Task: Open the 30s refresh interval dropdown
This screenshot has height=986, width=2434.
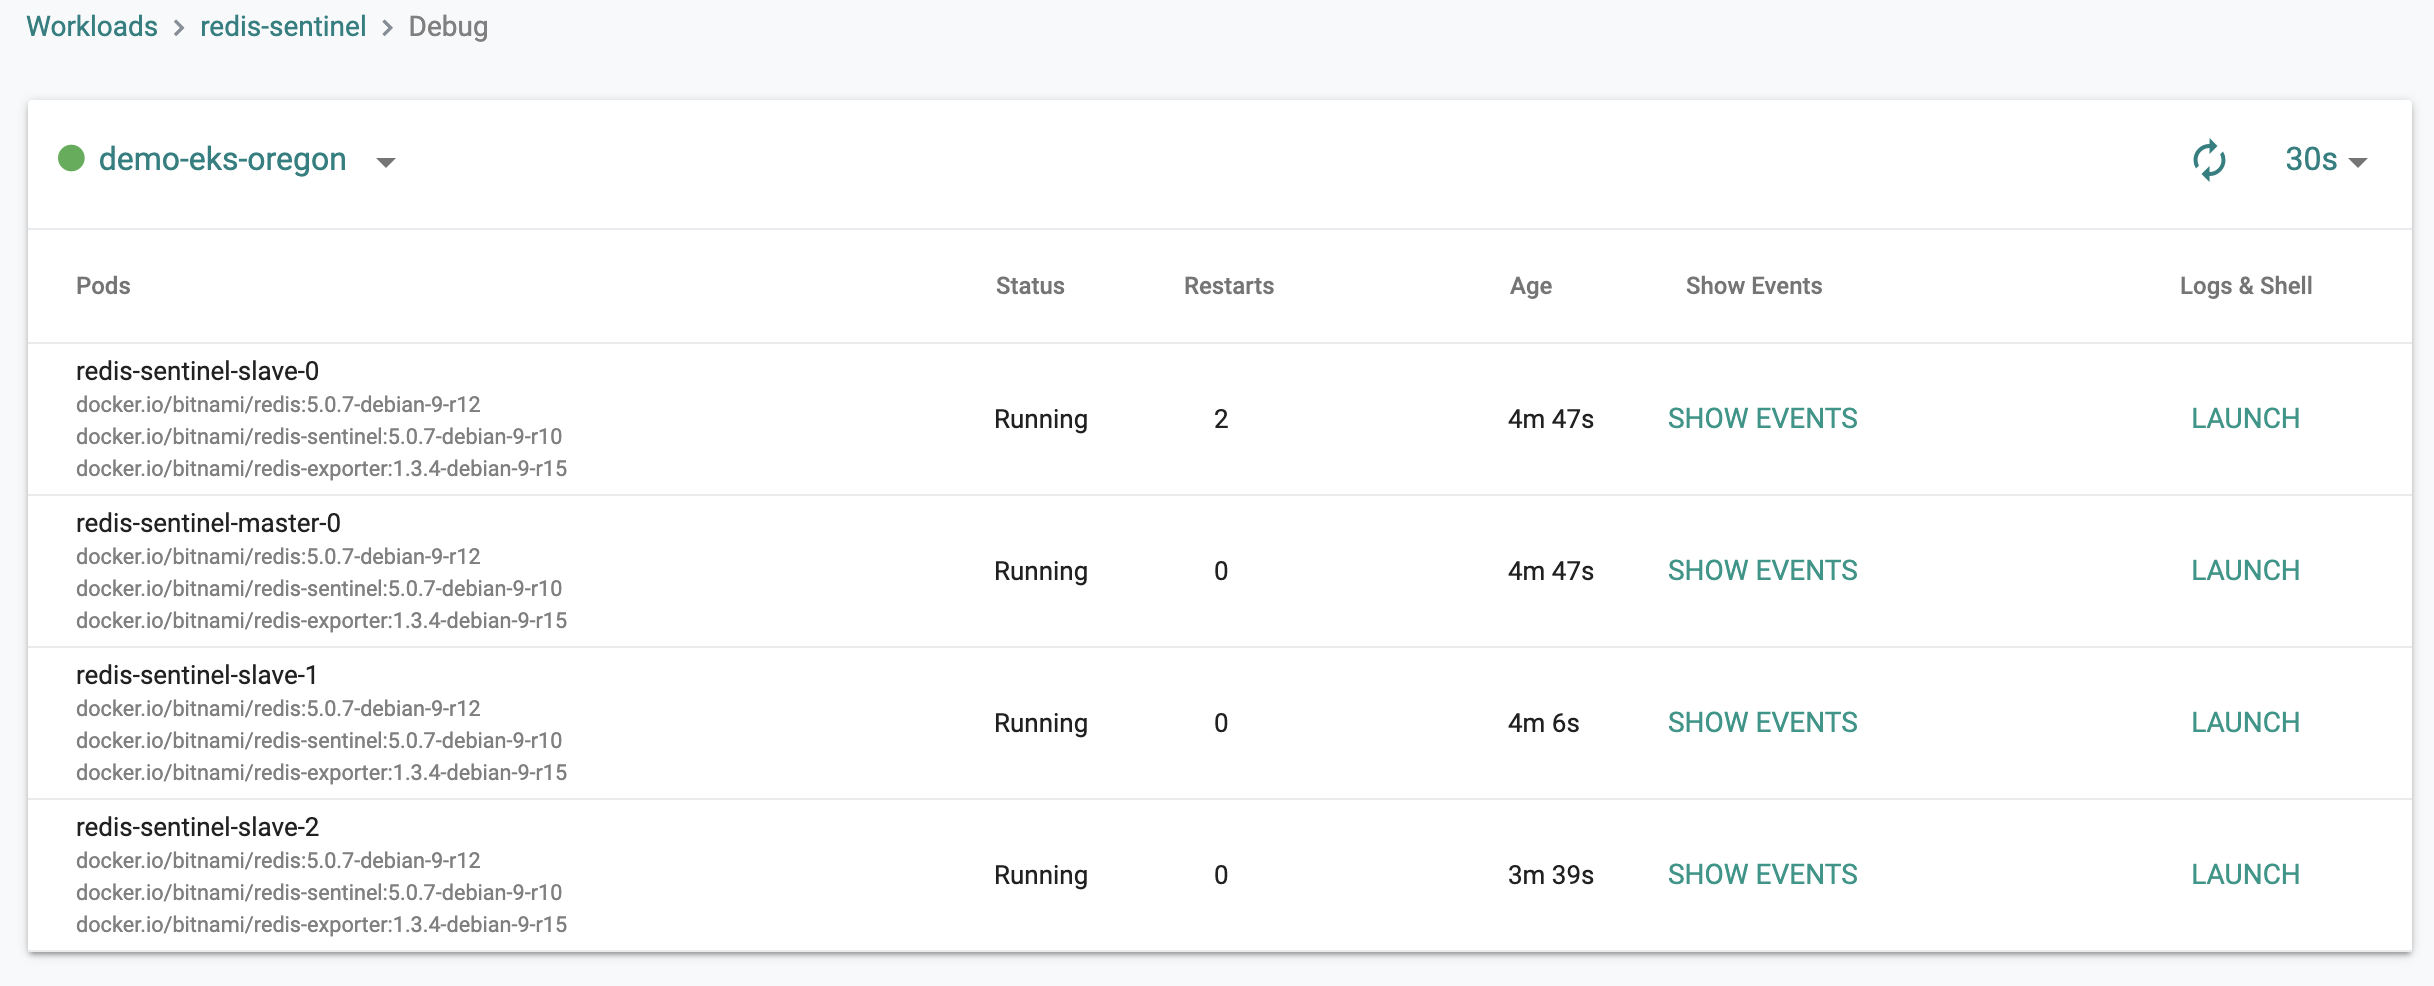Action: click(2326, 160)
